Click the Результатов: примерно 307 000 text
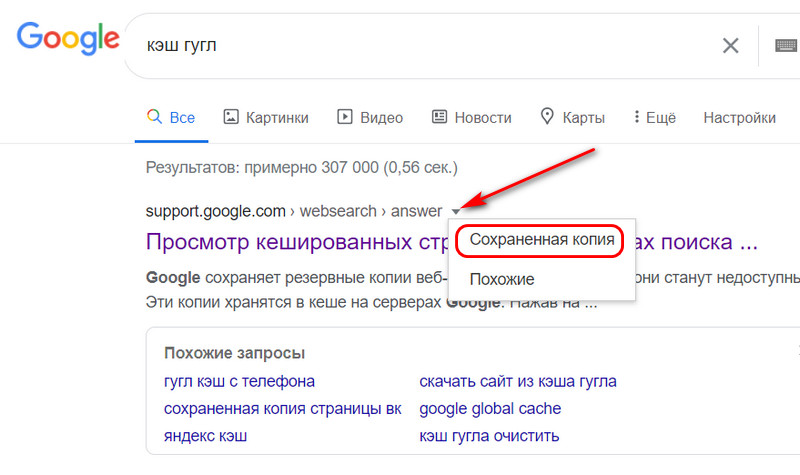The width and height of the screenshot is (800, 475). [302, 167]
